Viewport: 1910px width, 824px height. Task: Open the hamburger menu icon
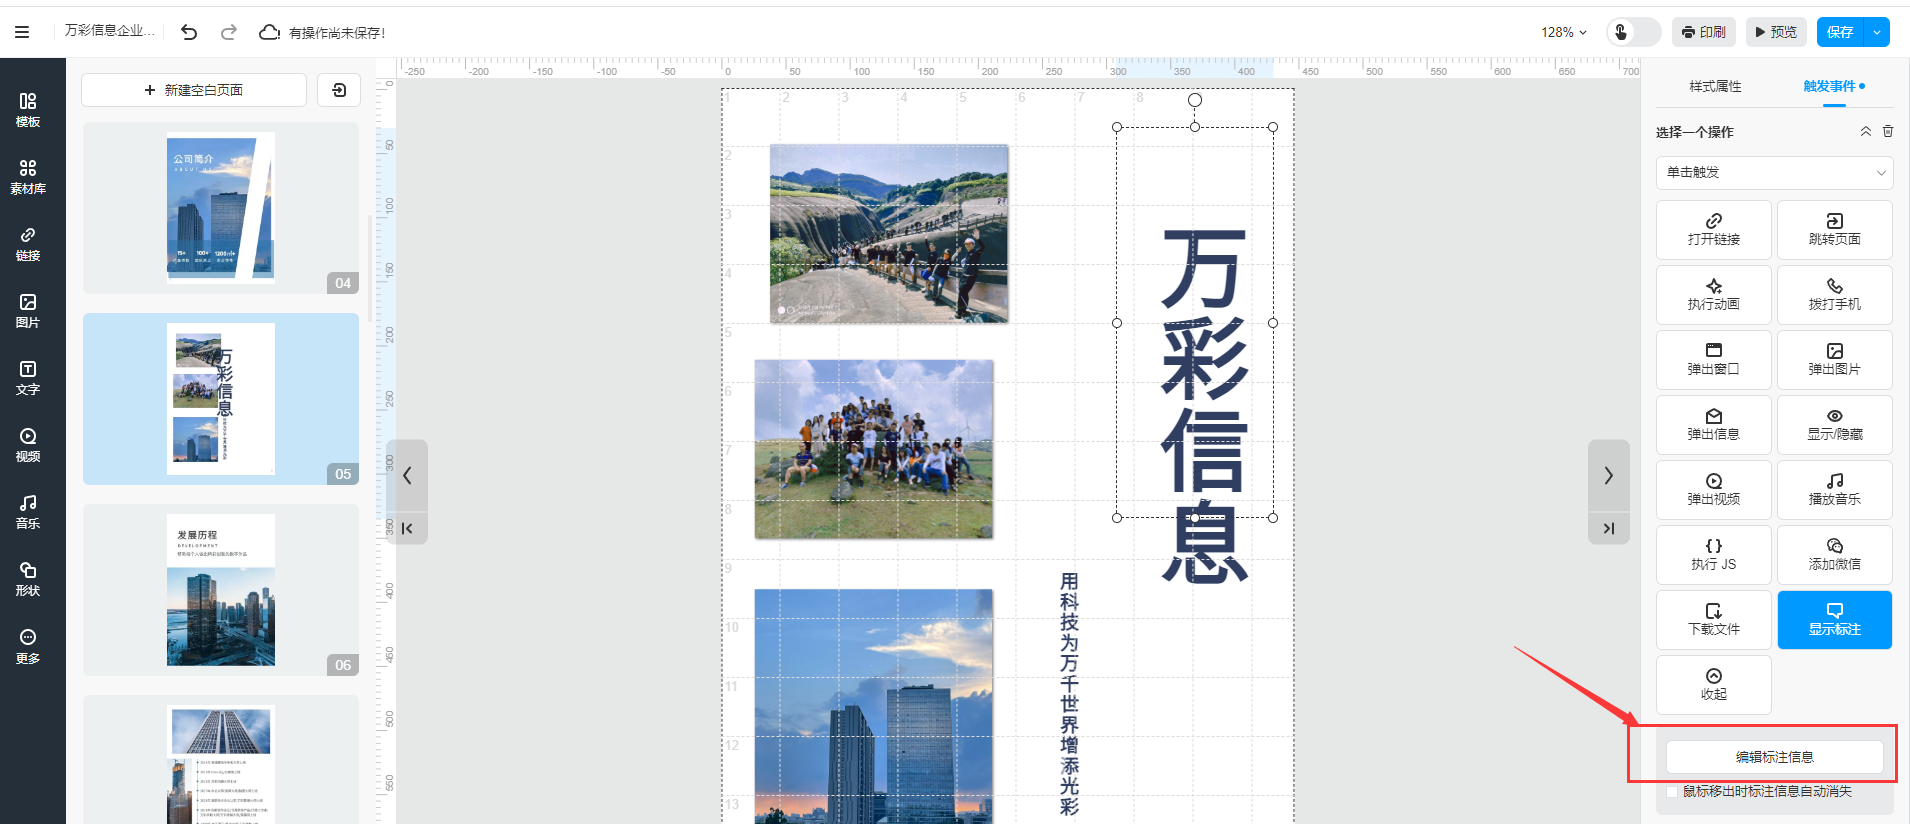22,32
